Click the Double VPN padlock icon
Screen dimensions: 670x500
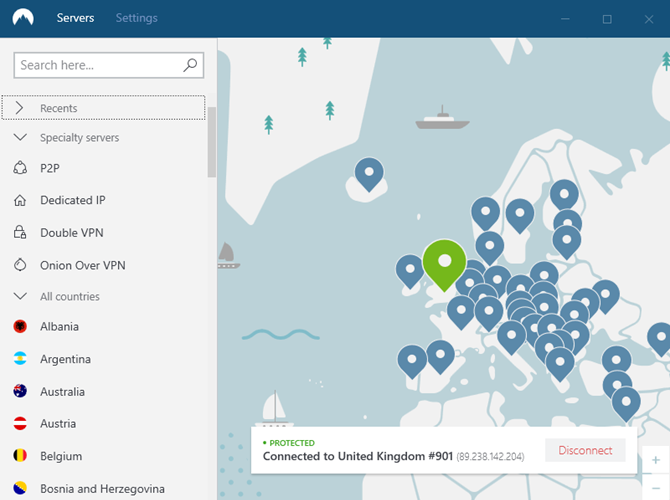[x=20, y=232]
